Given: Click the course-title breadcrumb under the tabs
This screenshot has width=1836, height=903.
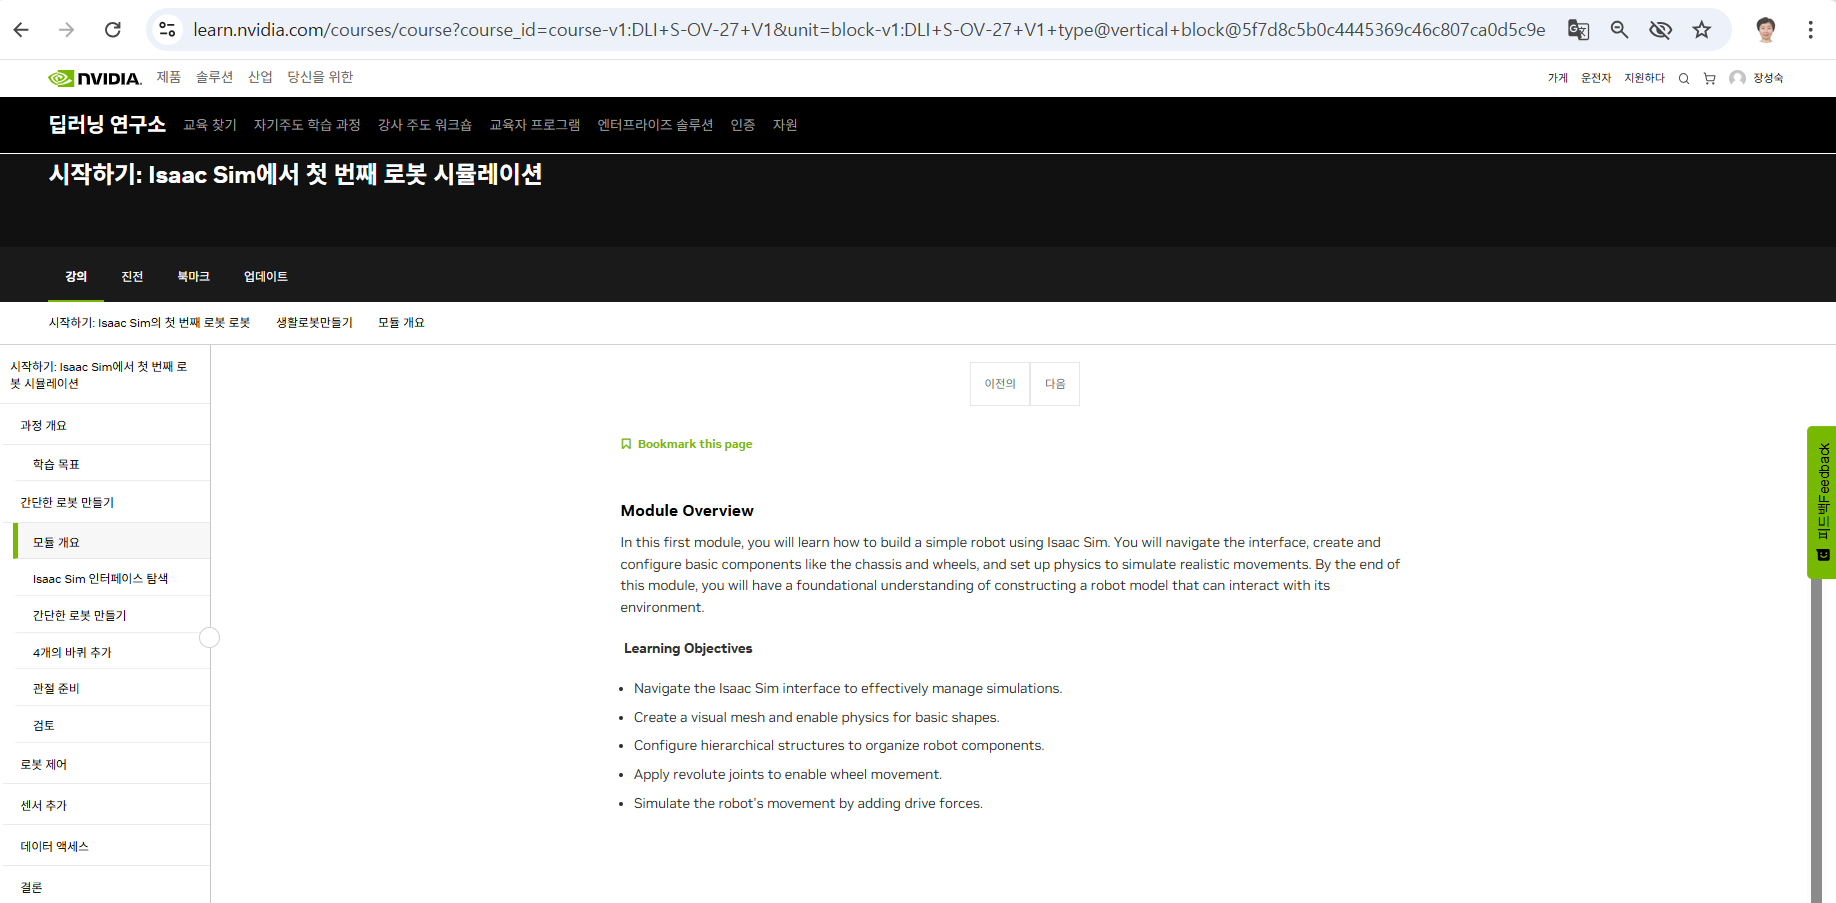Looking at the screenshot, I should [x=149, y=323].
